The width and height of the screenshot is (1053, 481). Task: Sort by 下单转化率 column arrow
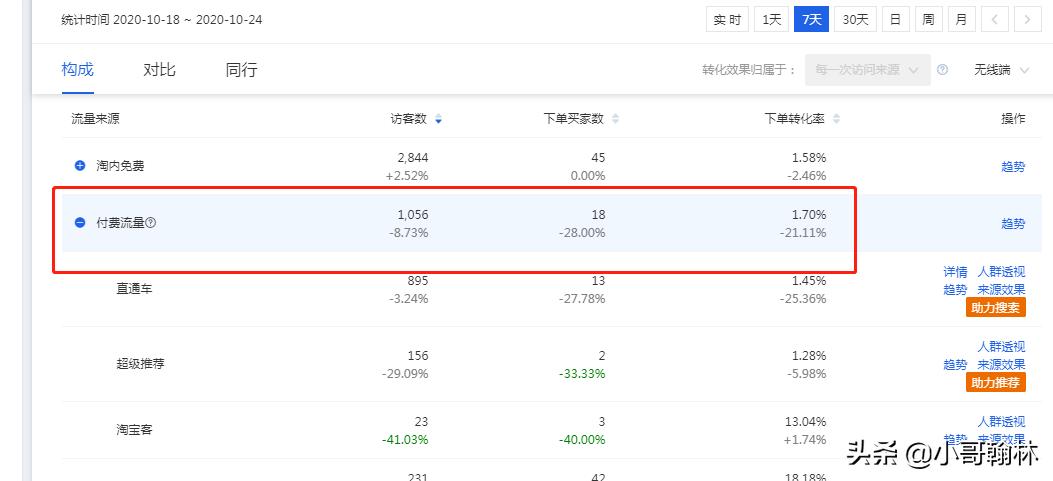tap(836, 120)
